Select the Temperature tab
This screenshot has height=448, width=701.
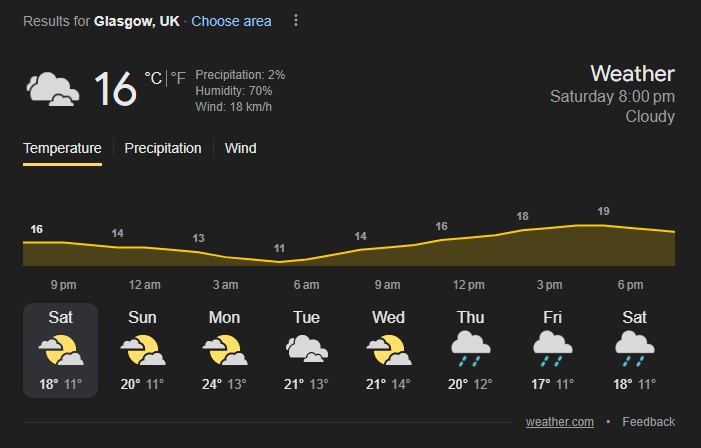(62, 148)
